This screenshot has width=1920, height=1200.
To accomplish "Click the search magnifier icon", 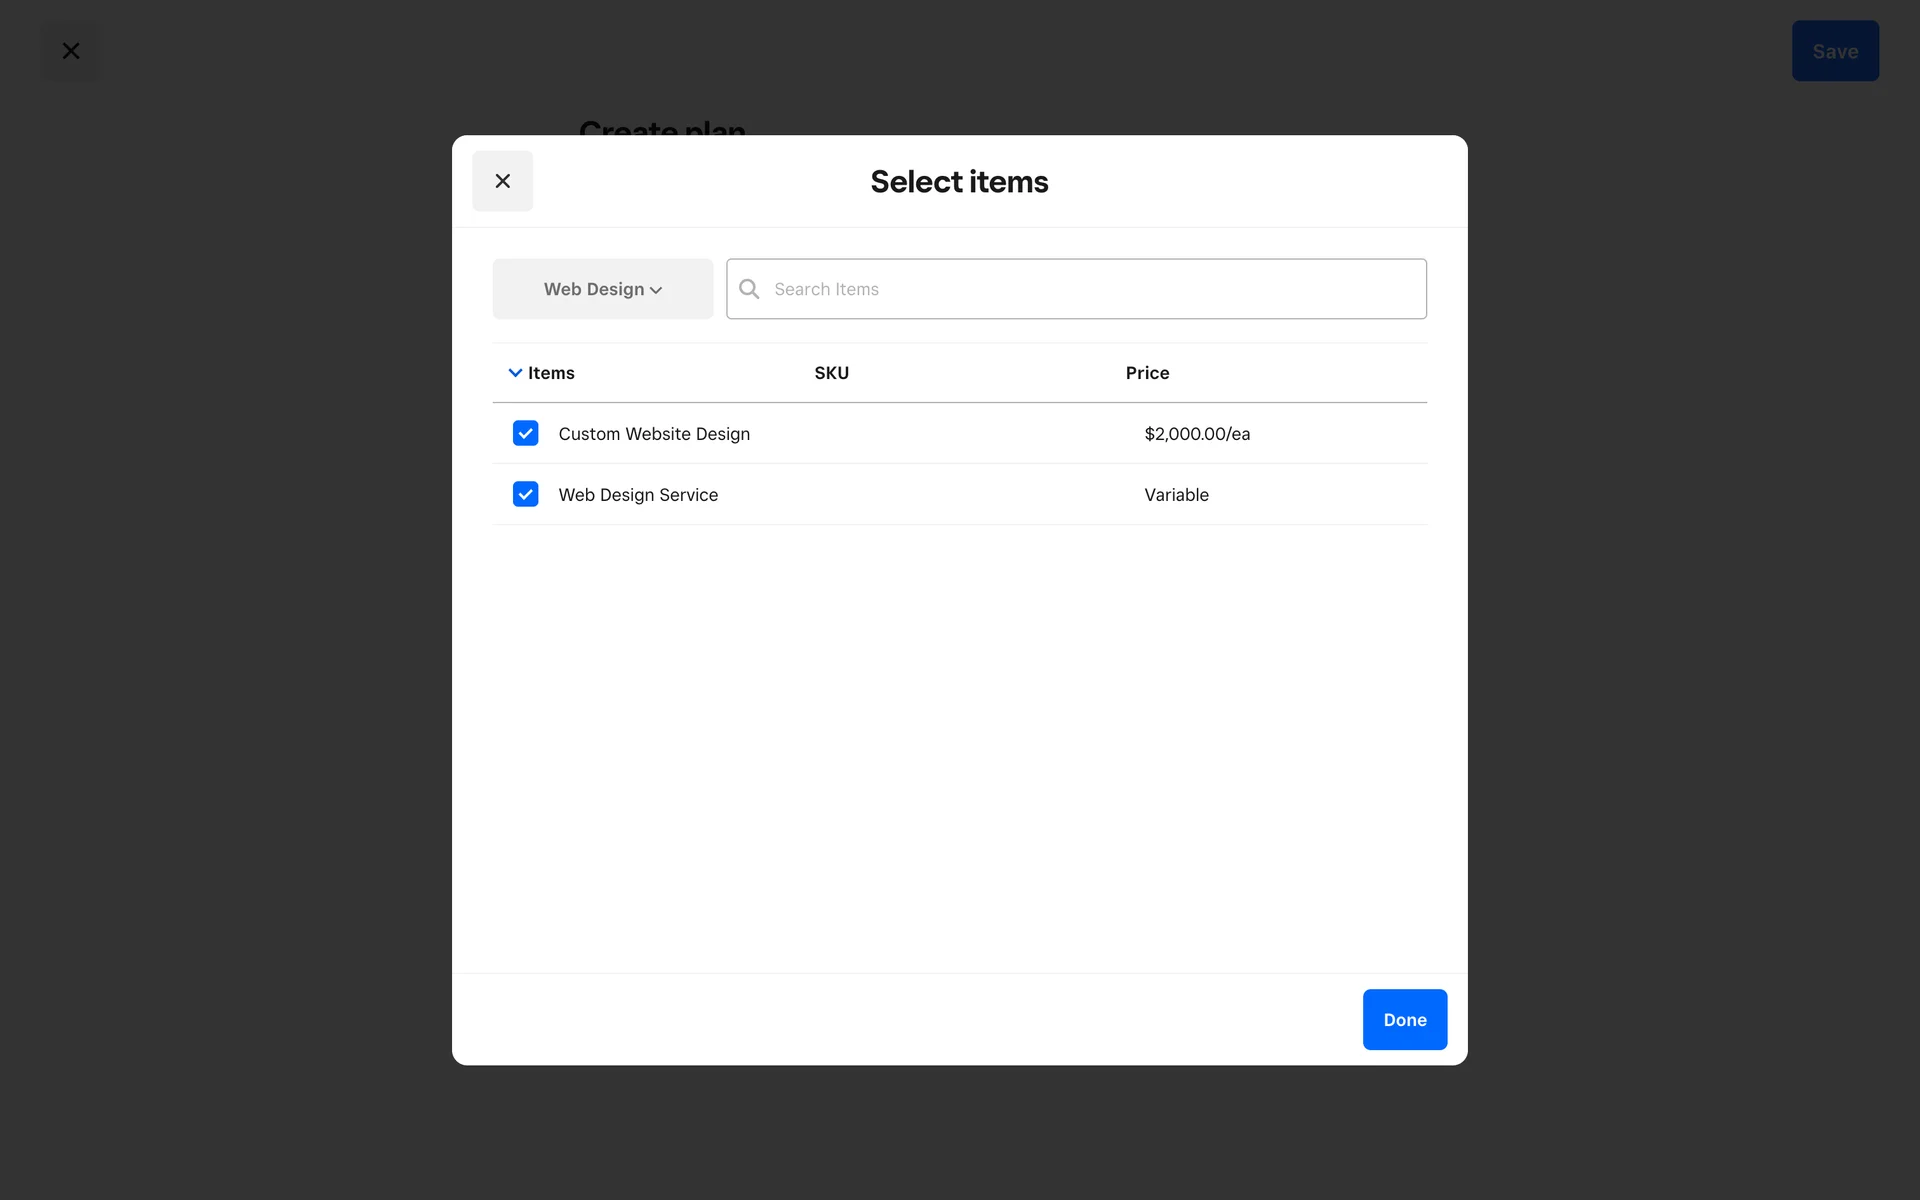I will pos(749,289).
